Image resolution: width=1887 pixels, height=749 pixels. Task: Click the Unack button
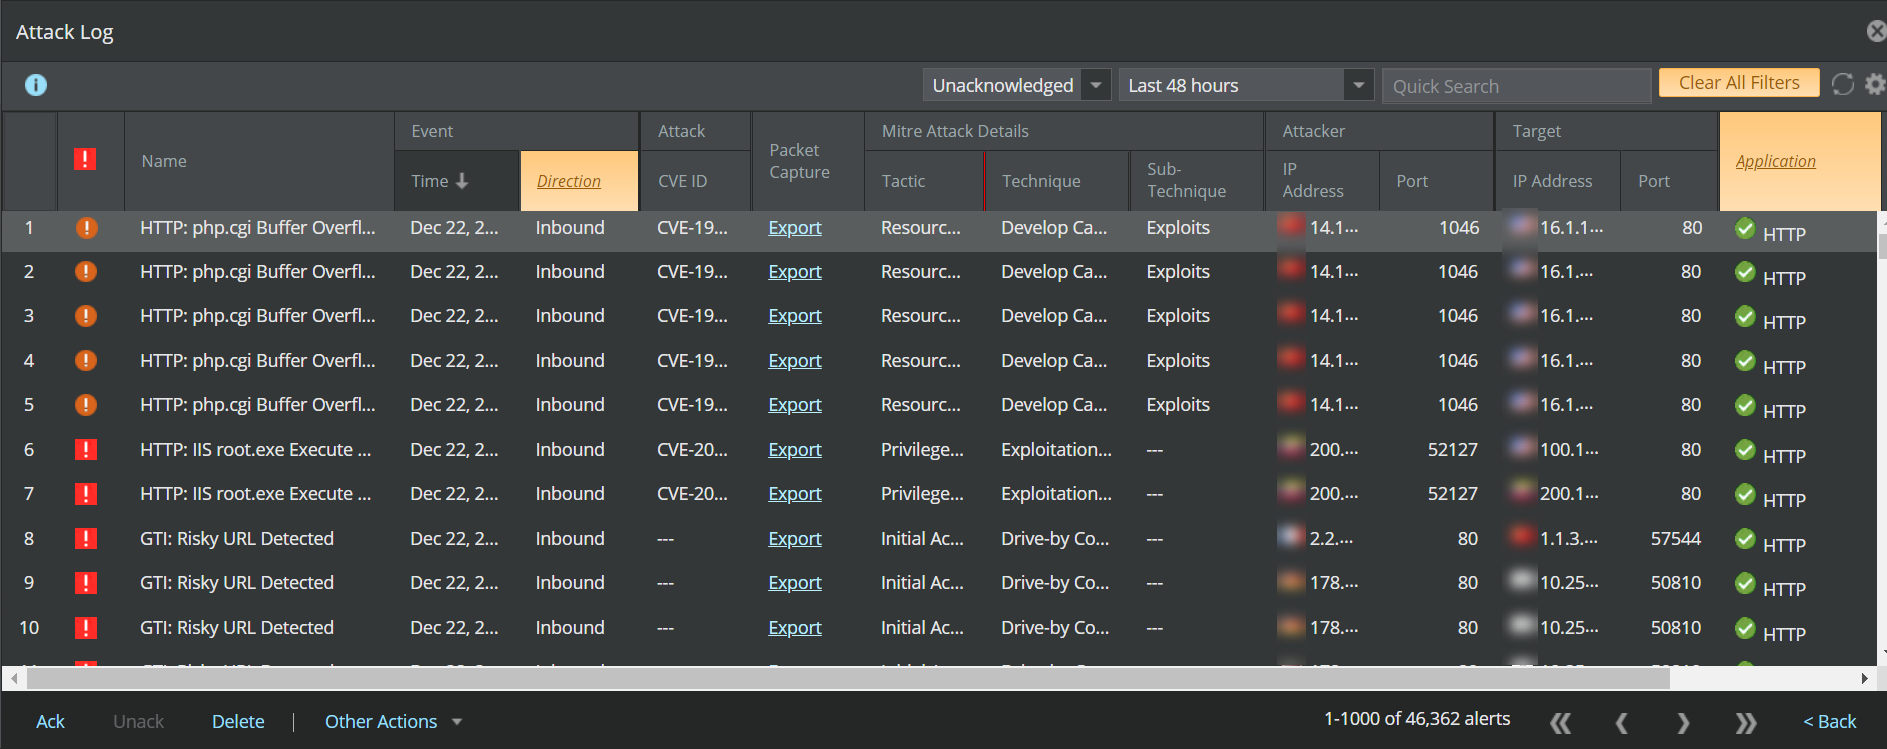pyautogui.click(x=138, y=722)
